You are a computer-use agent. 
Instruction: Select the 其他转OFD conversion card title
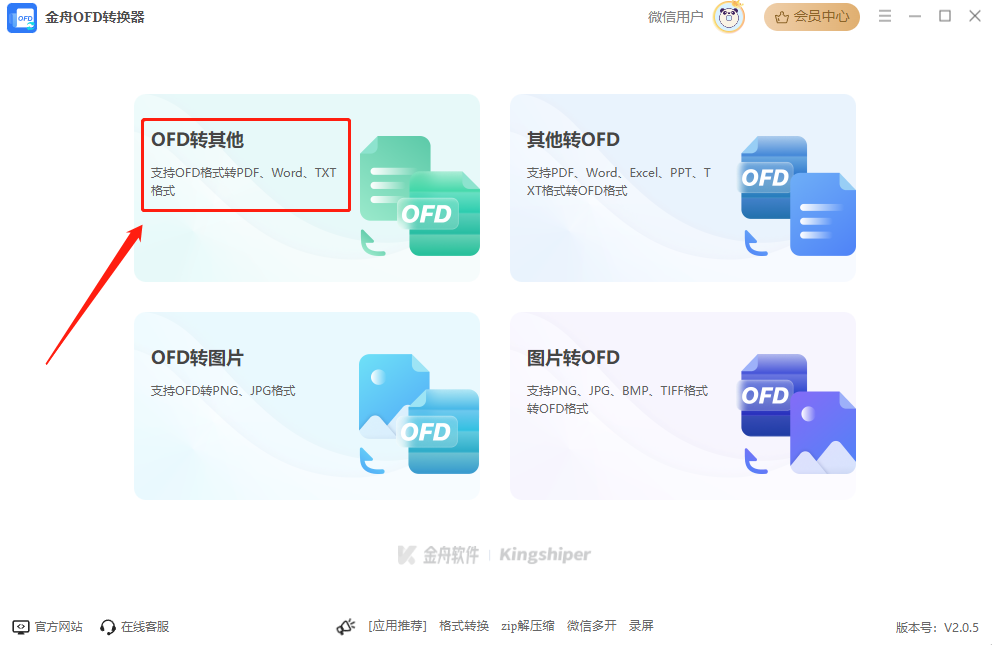[573, 140]
